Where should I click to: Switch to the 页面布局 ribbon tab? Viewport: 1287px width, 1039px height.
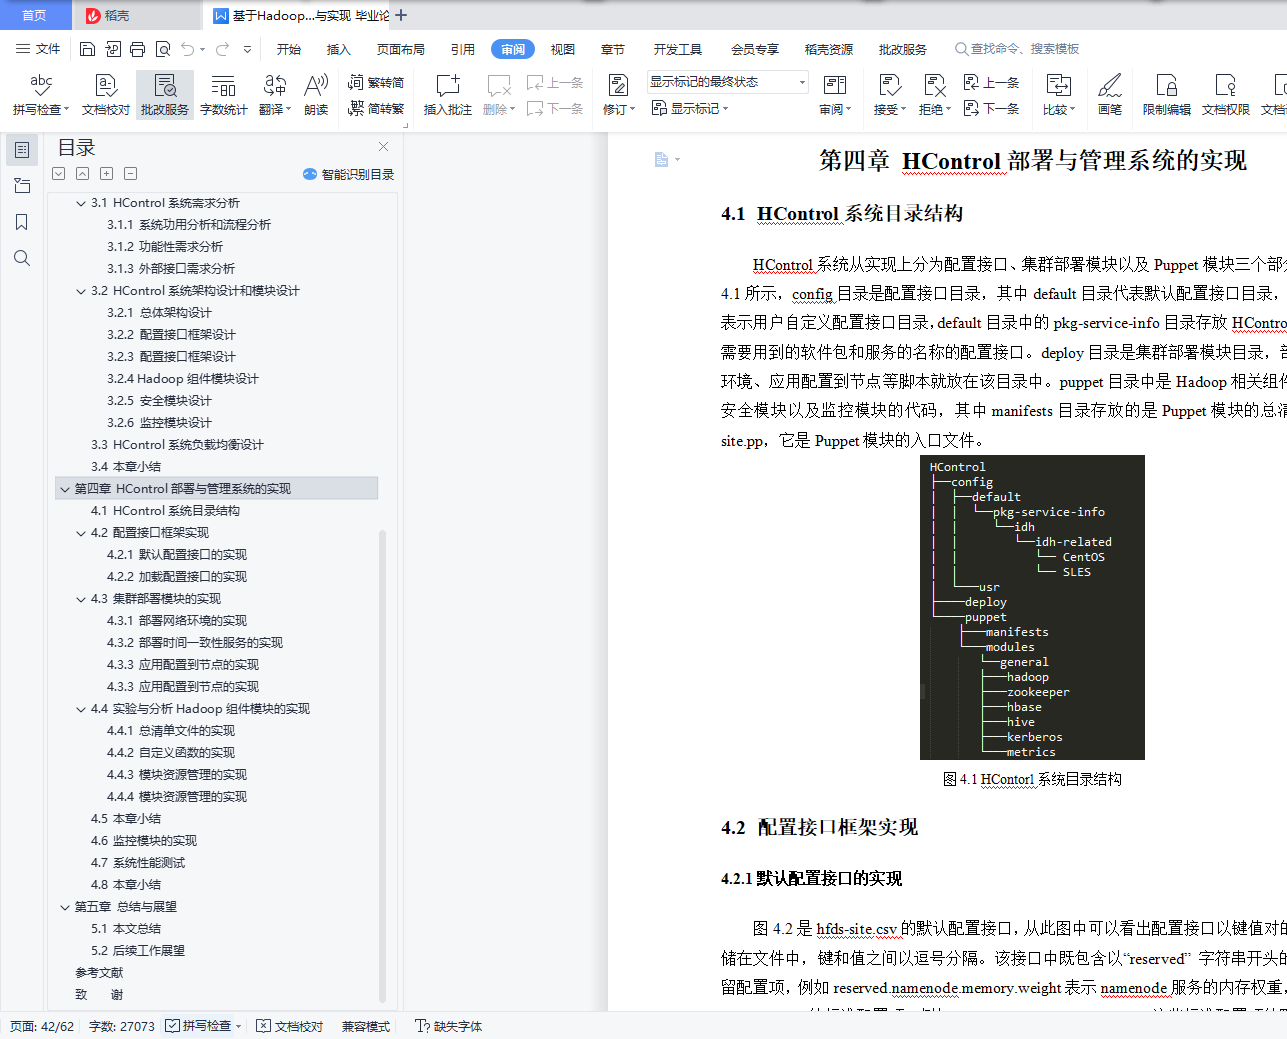click(400, 49)
